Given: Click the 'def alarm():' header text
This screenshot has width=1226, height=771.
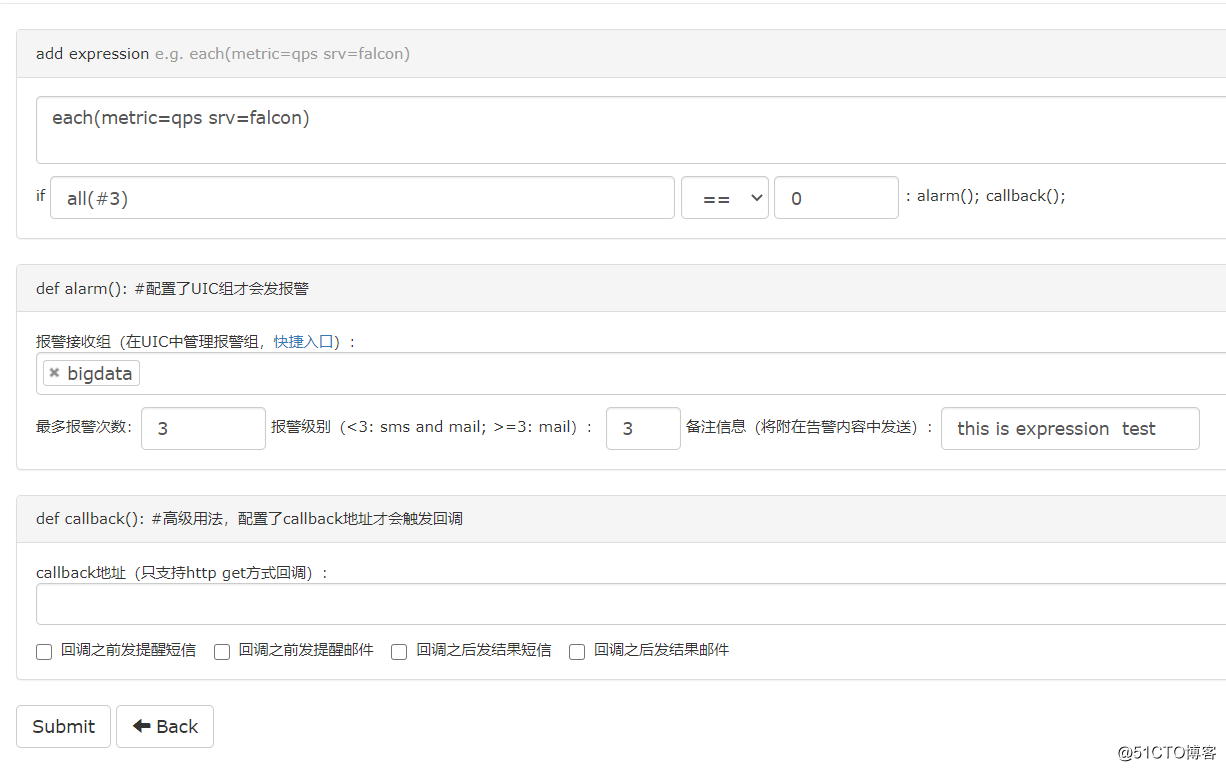Looking at the screenshot, I should pyautogui.click(x=83, y=289).
